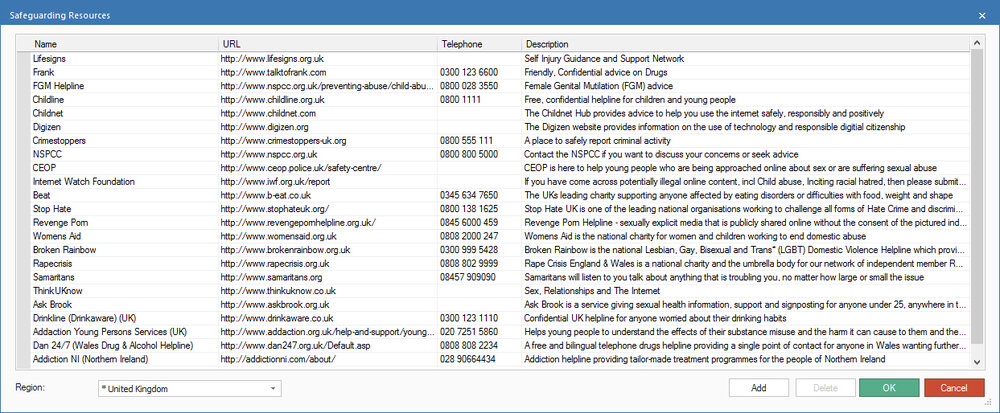
Task: Click the Description column header
Action: tap(745, 44)
